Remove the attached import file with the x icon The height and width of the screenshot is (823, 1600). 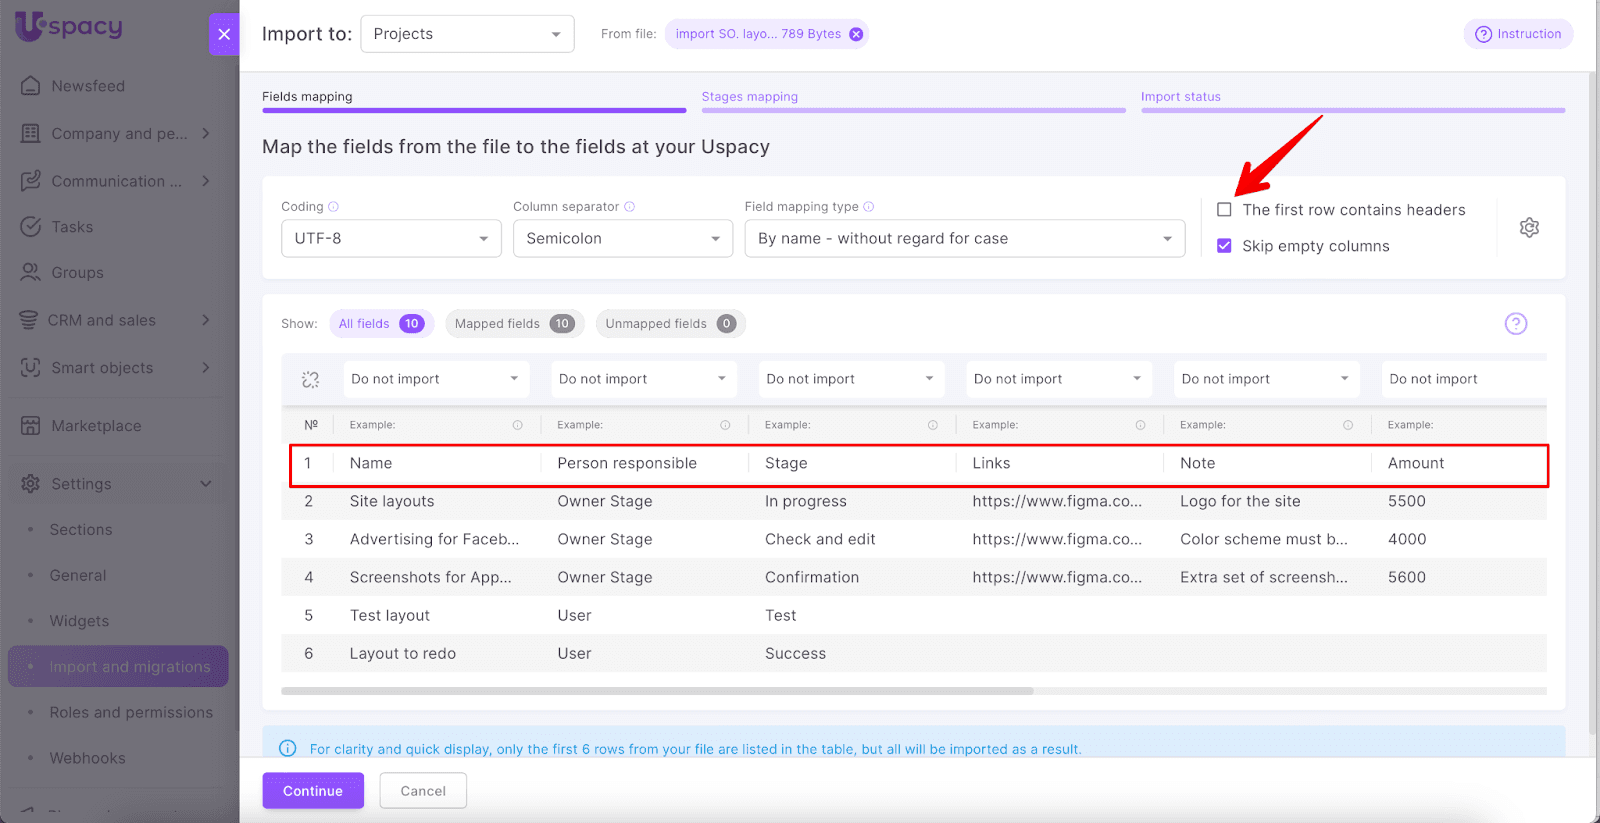tap(856, 34)
